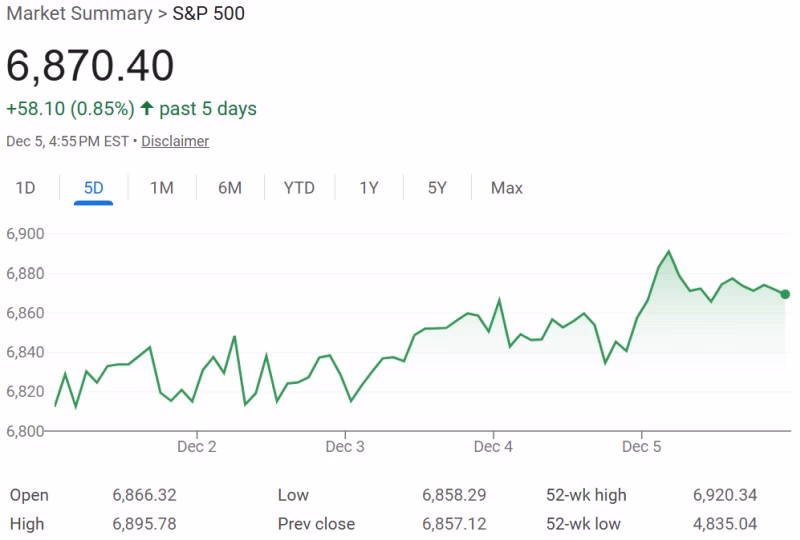The height and width of the screenshot is (540, 800).
Task: Click the Dec 2 axis label
Action: pyautogui.click(x=197, y=447)
